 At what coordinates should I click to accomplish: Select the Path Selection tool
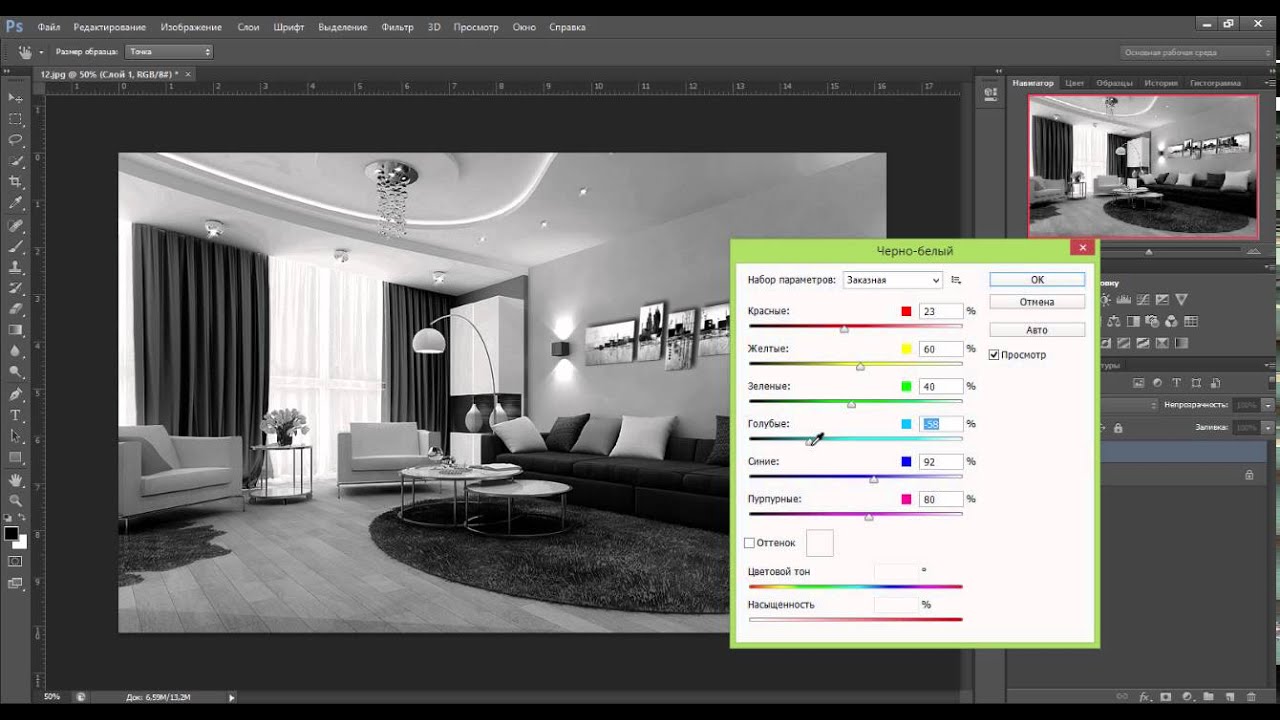pyautogui.click(x=15, y=437)
